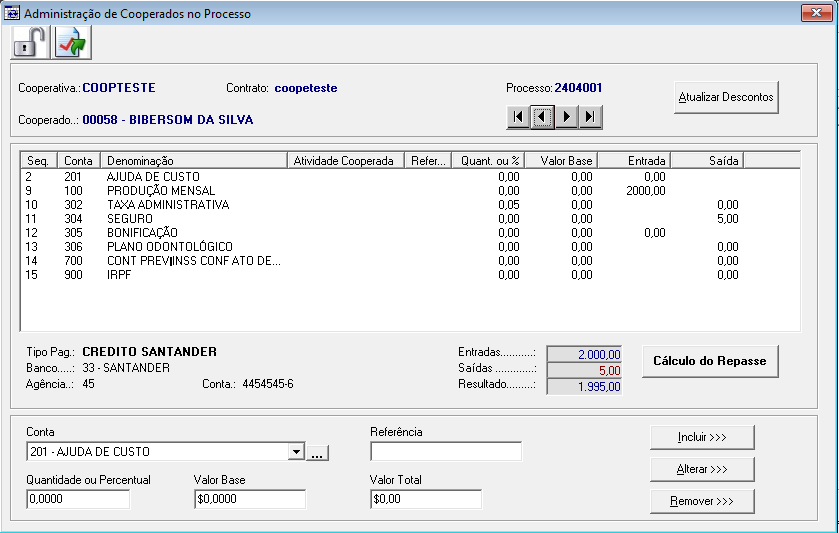Click the Entradas total field 2.000,00
The width and height of the screenshot is (839, 533).
click(584, 354)
